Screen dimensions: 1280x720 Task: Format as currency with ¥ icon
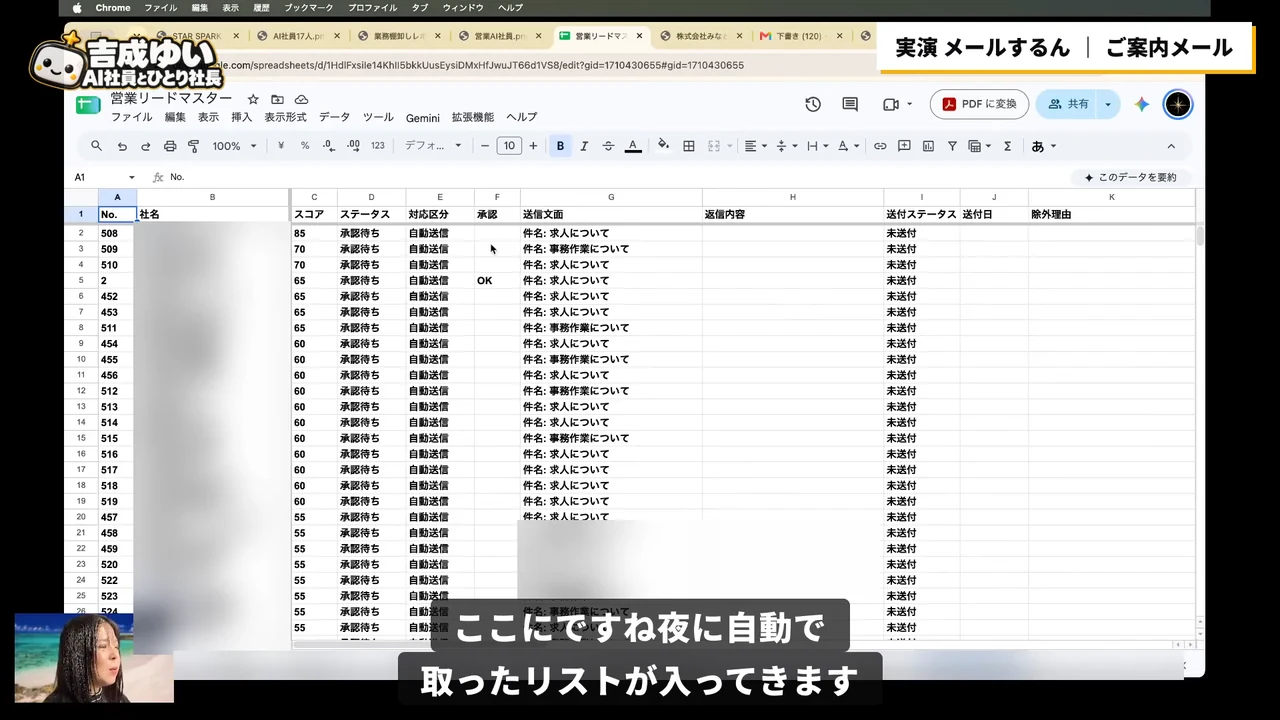point(281,146)
